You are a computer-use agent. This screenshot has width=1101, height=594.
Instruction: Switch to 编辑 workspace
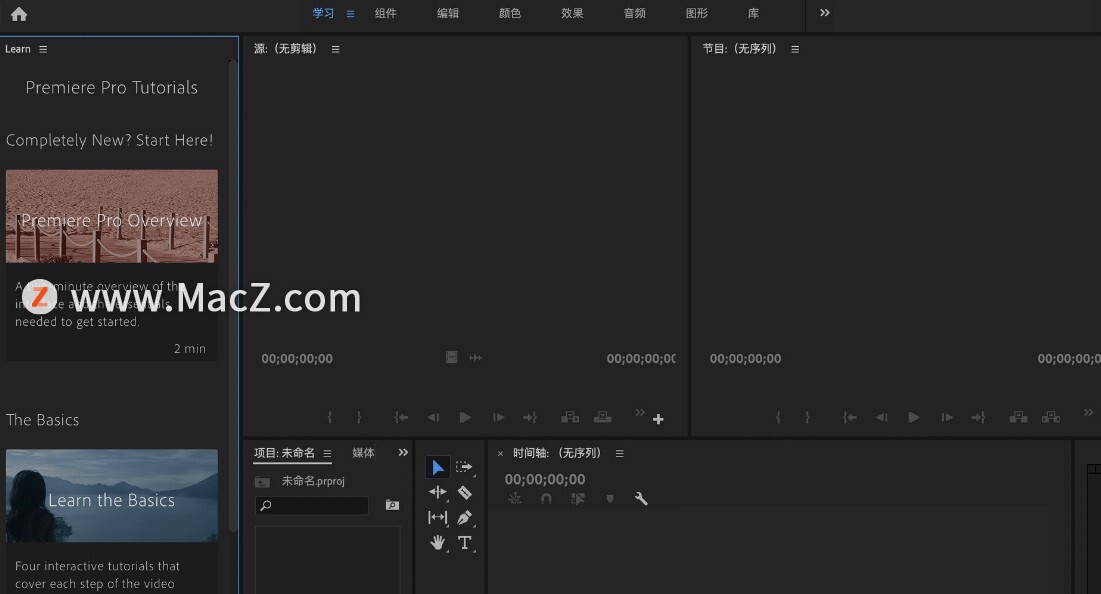[448, 13]
